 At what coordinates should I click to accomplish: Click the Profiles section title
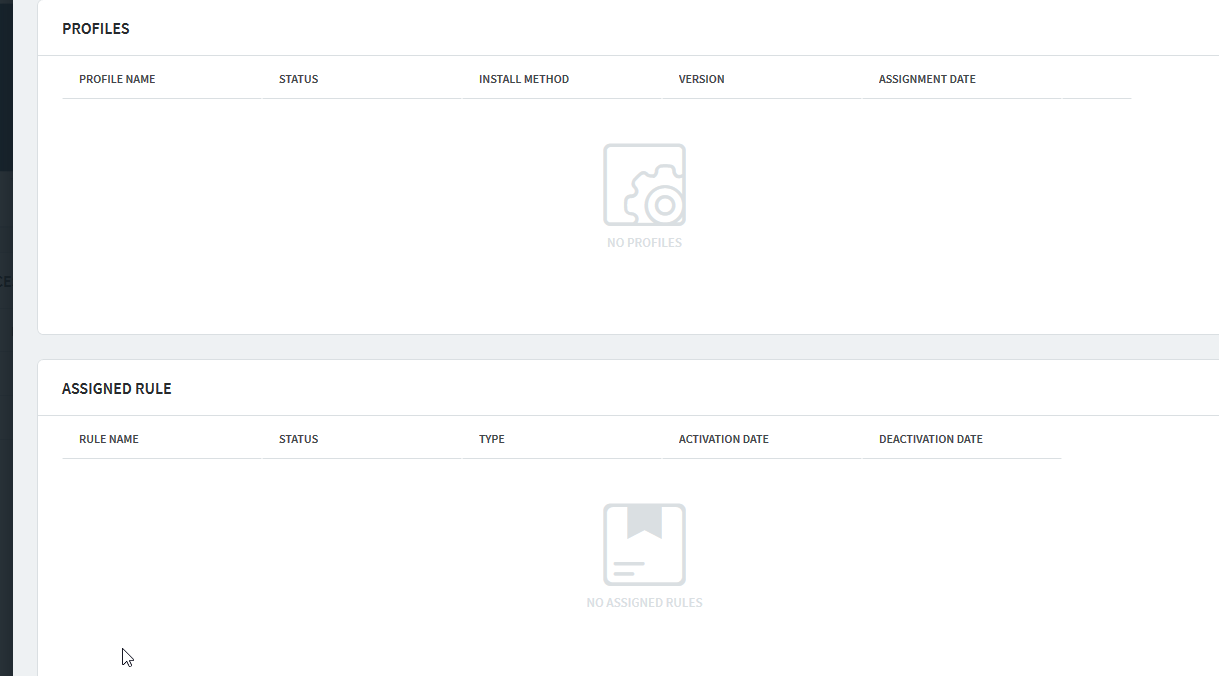pos(96,29)
